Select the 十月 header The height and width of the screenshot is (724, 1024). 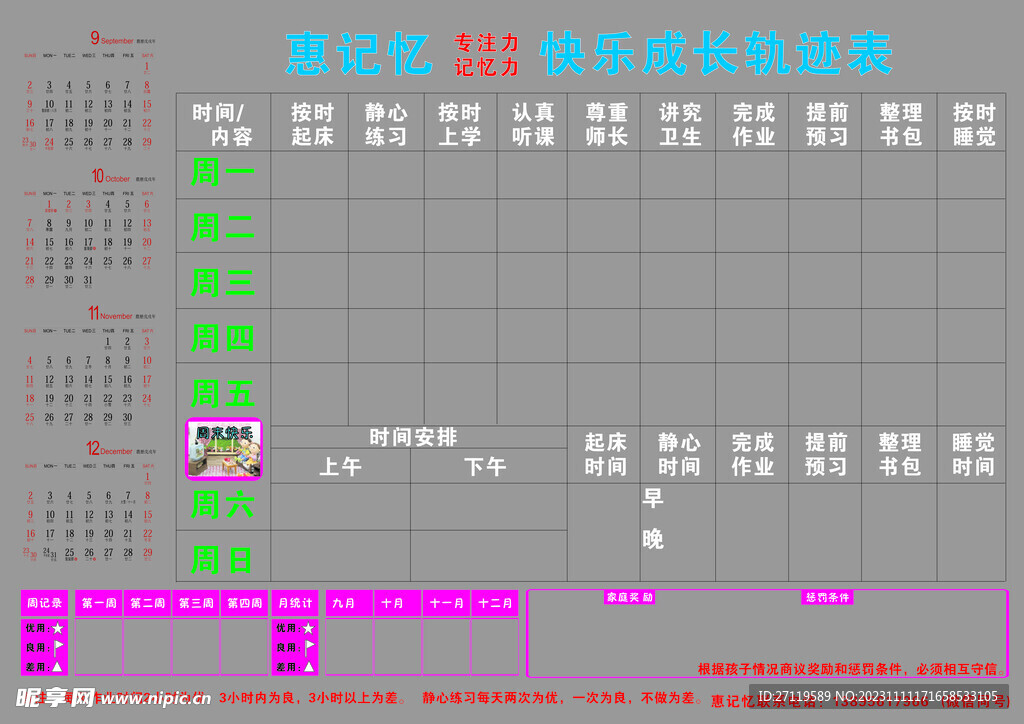click(x=398, y=603)
